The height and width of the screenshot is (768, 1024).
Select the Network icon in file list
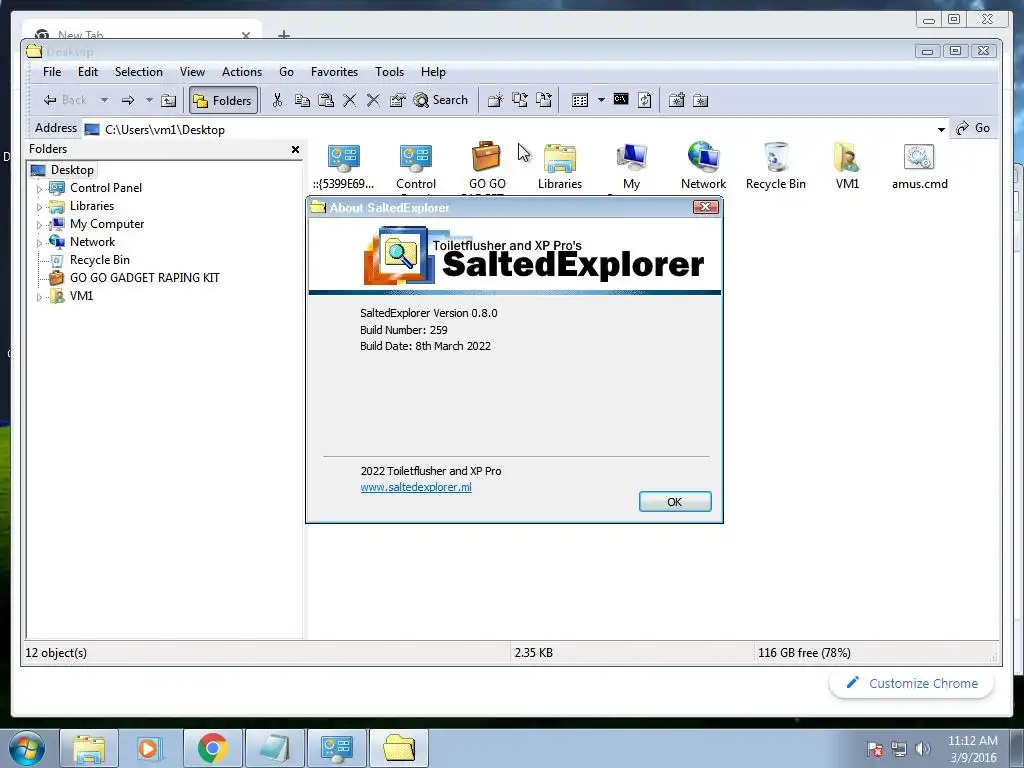(703, 167)
